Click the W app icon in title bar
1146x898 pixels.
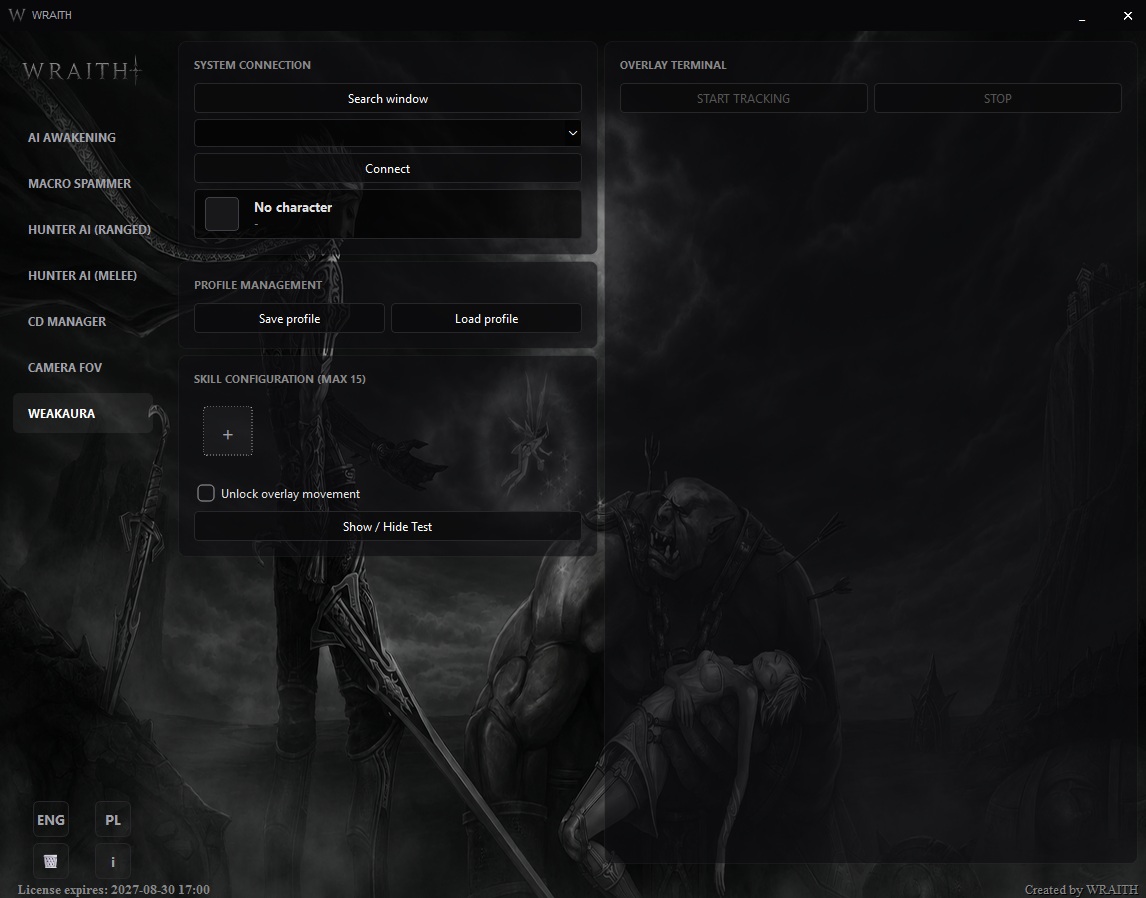tap(16, 15)
